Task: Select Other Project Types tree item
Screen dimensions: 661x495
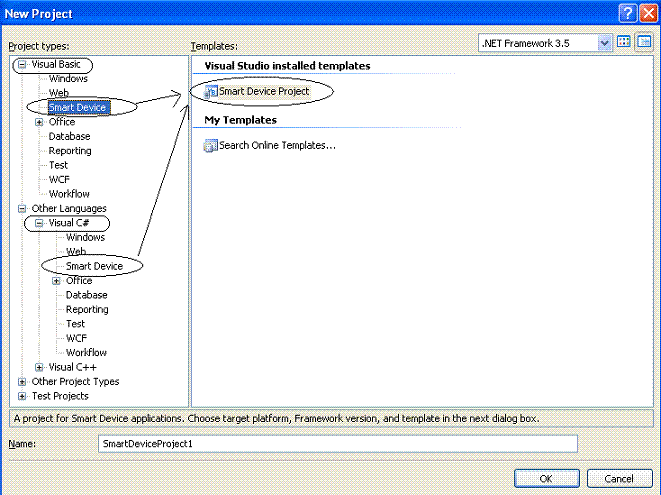Action: click(x=75, y=382)
